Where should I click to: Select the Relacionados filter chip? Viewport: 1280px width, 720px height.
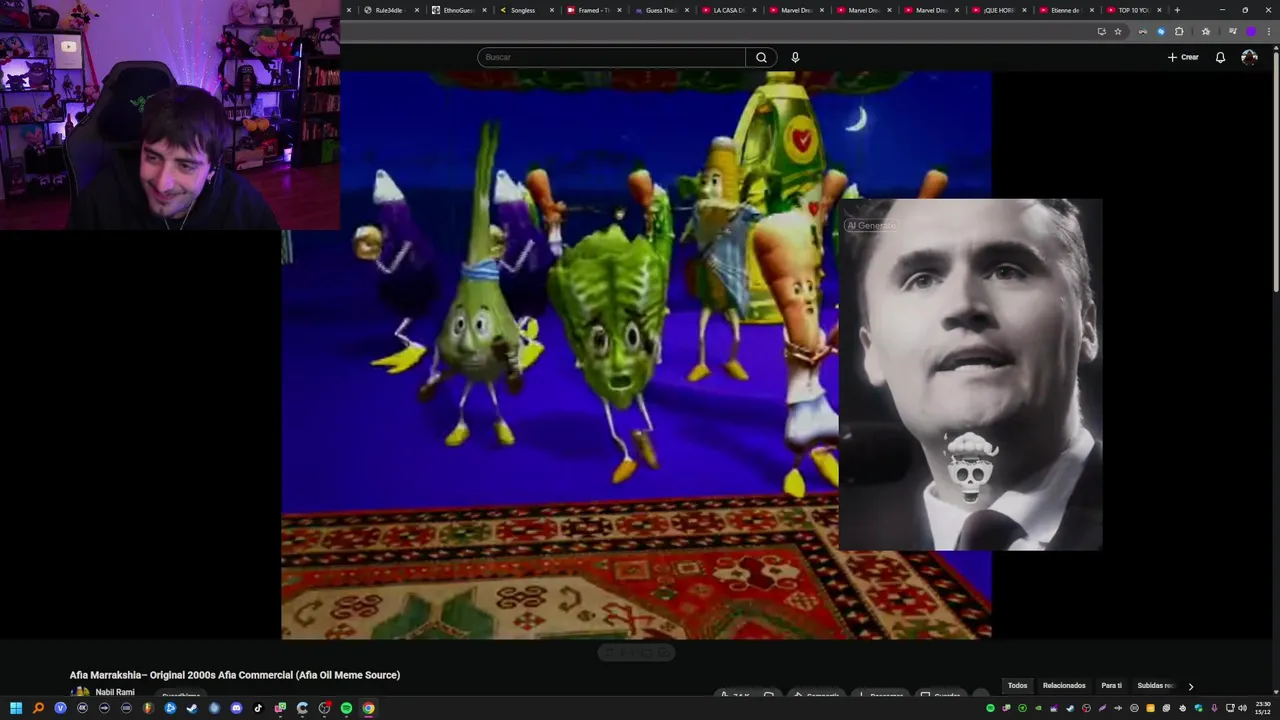(x=1064, y=686)
